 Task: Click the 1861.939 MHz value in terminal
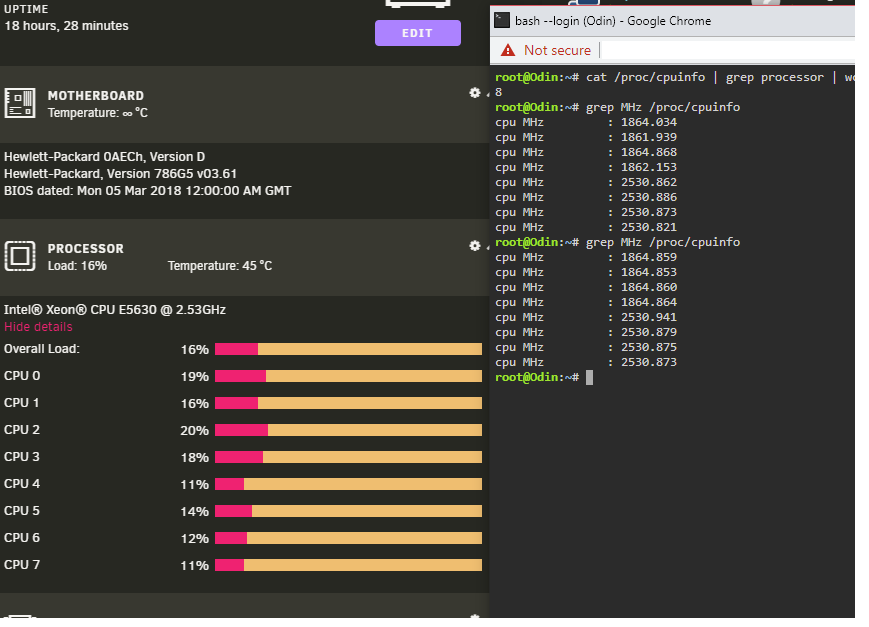648,137
